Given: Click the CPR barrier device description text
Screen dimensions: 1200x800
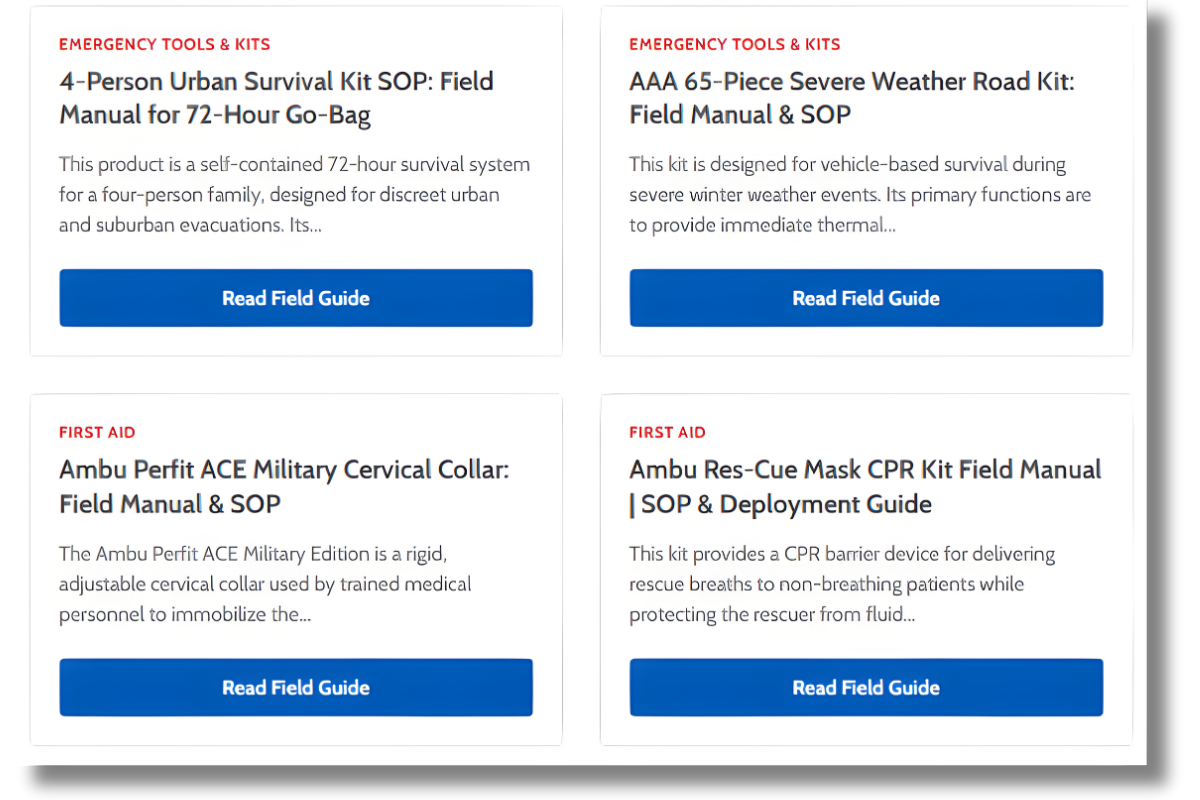Looking at the screenshot, I should (x=841, y=584).
